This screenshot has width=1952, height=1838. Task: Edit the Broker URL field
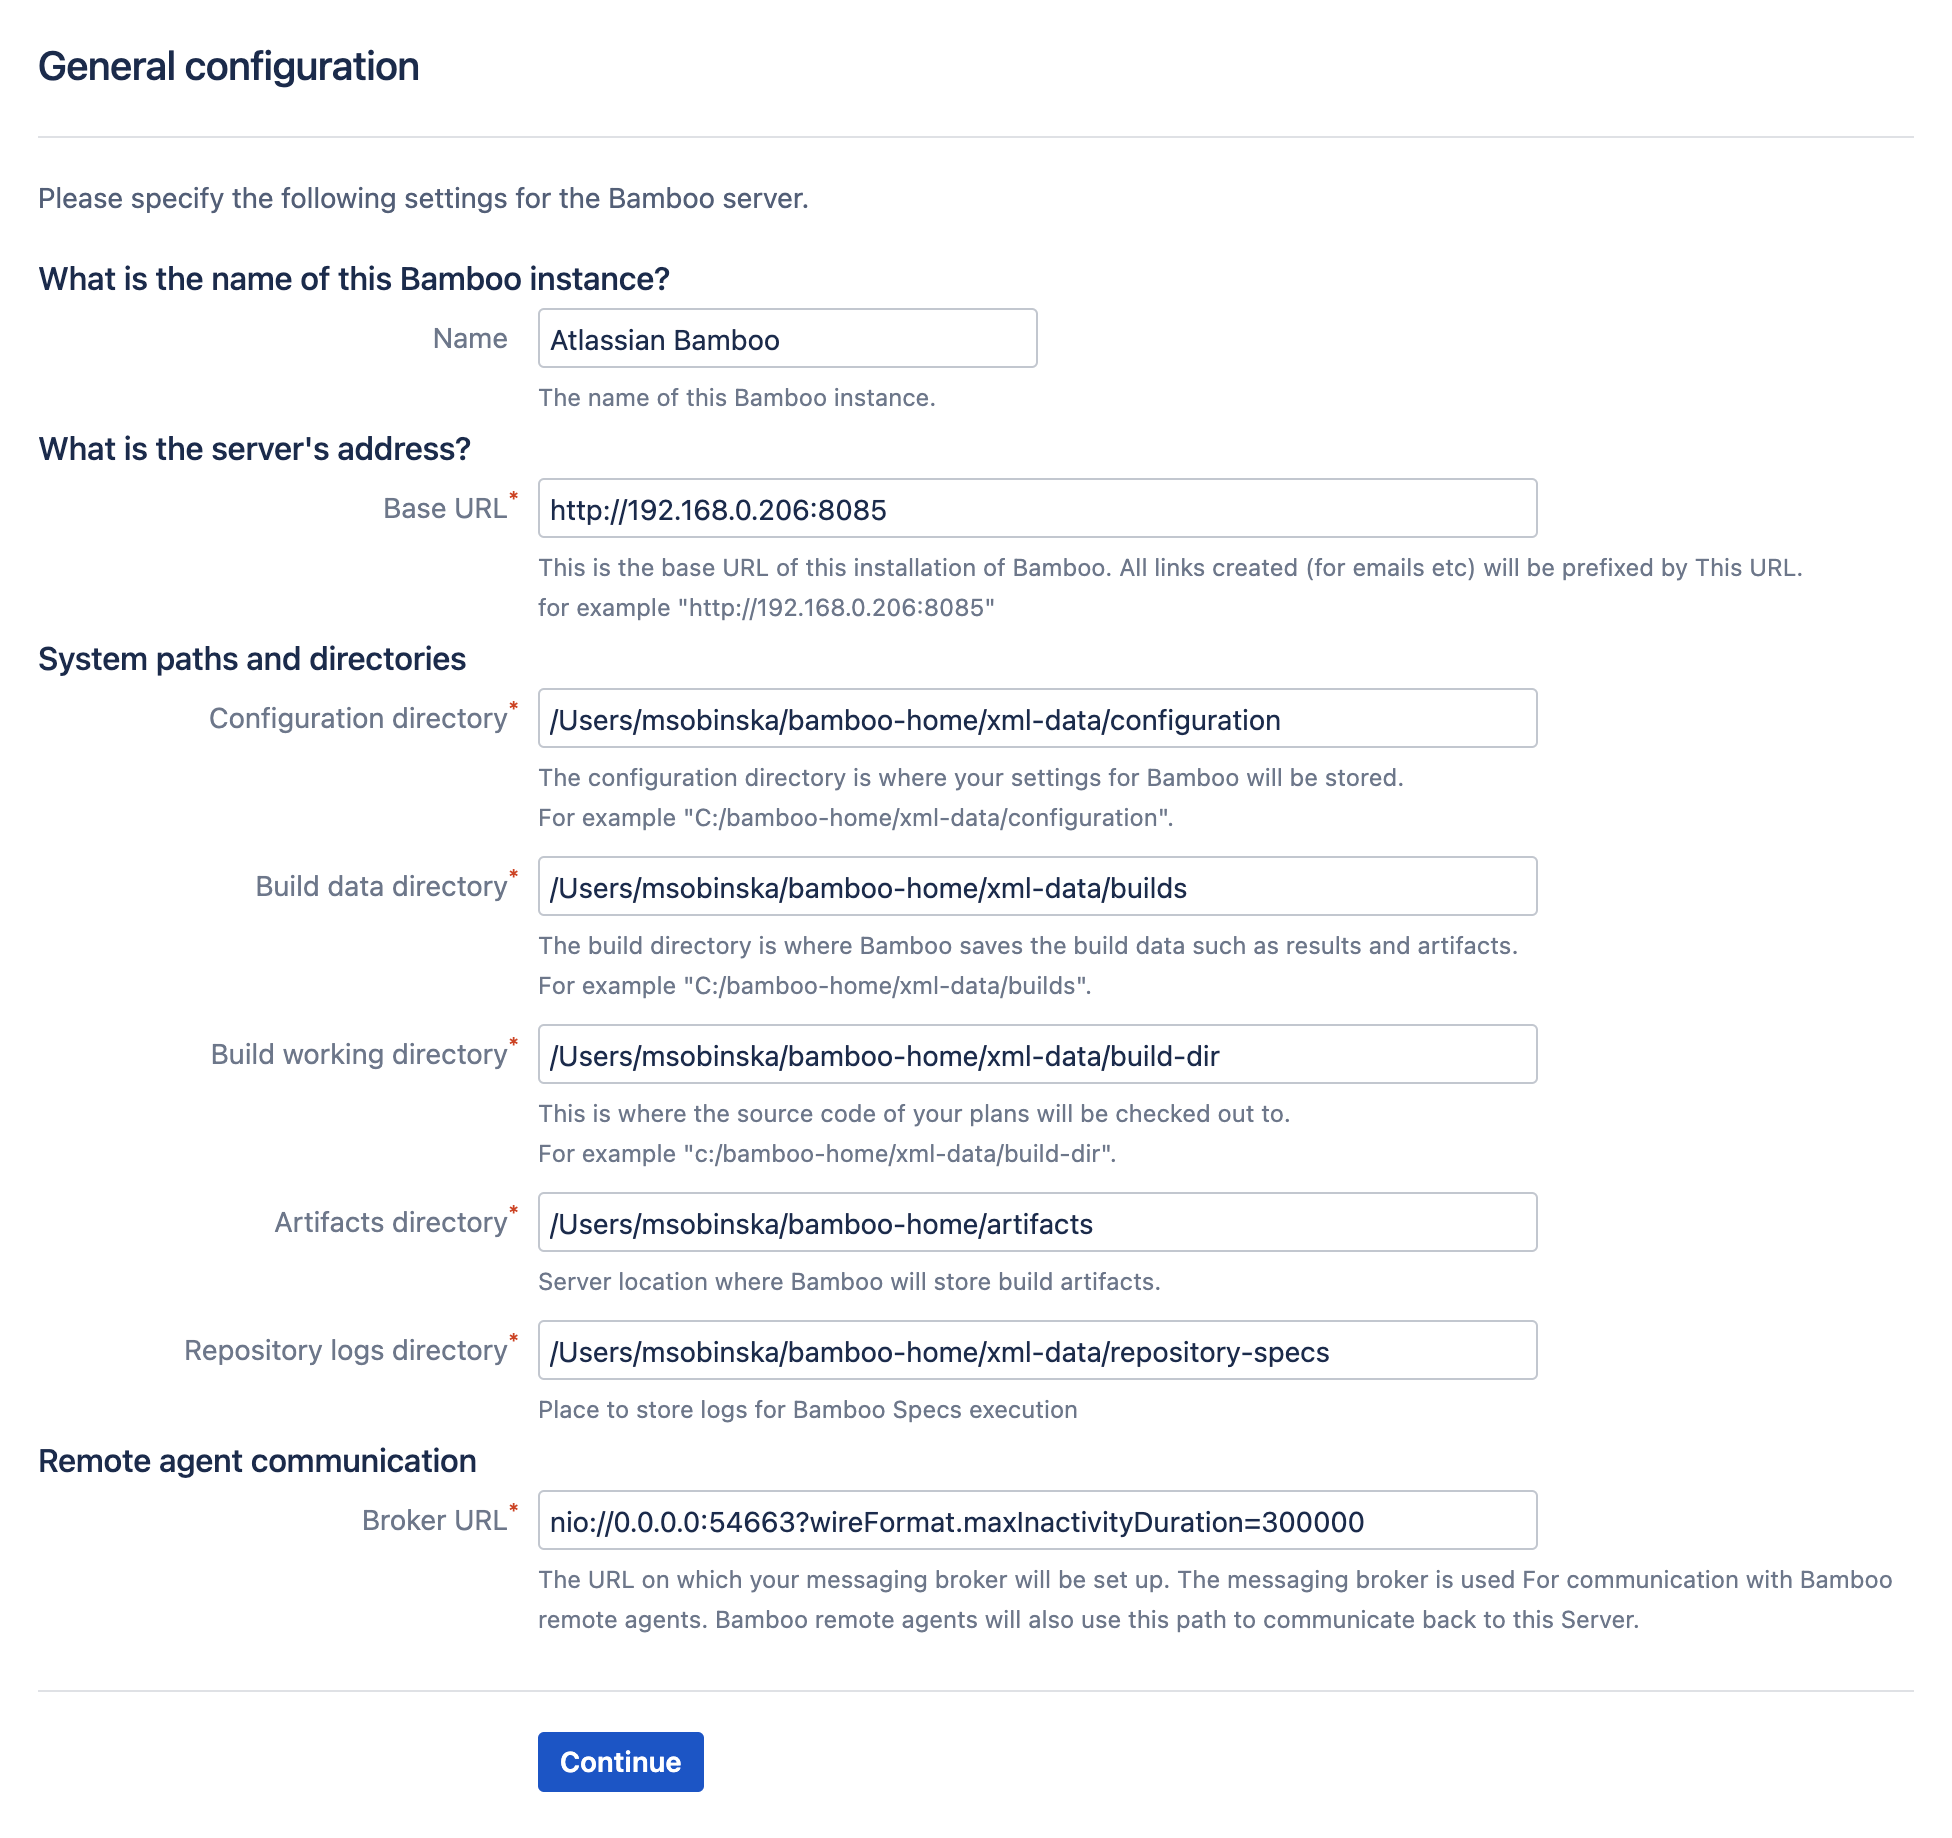pos(1037,1520)
